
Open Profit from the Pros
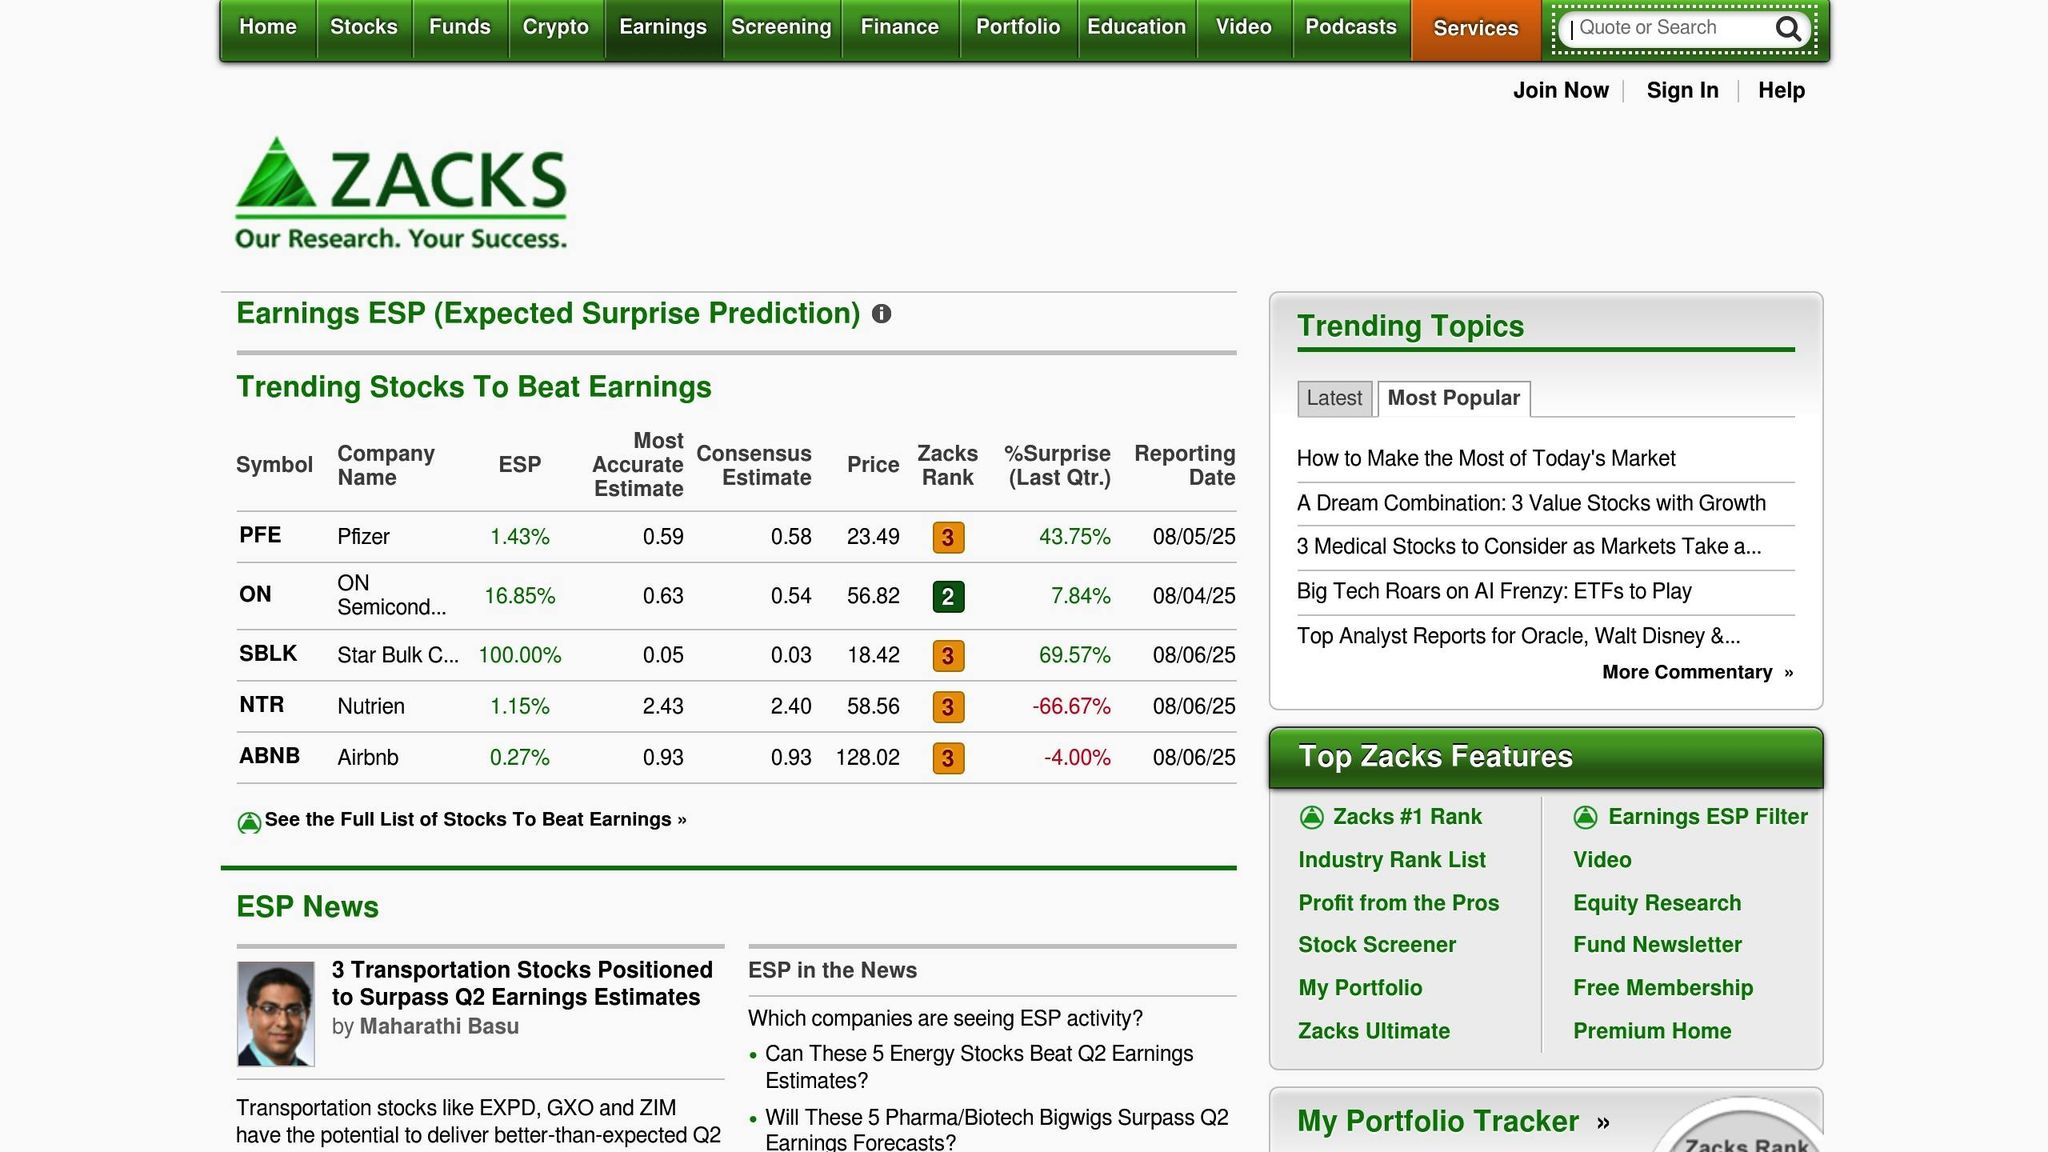click(1399, 903)
